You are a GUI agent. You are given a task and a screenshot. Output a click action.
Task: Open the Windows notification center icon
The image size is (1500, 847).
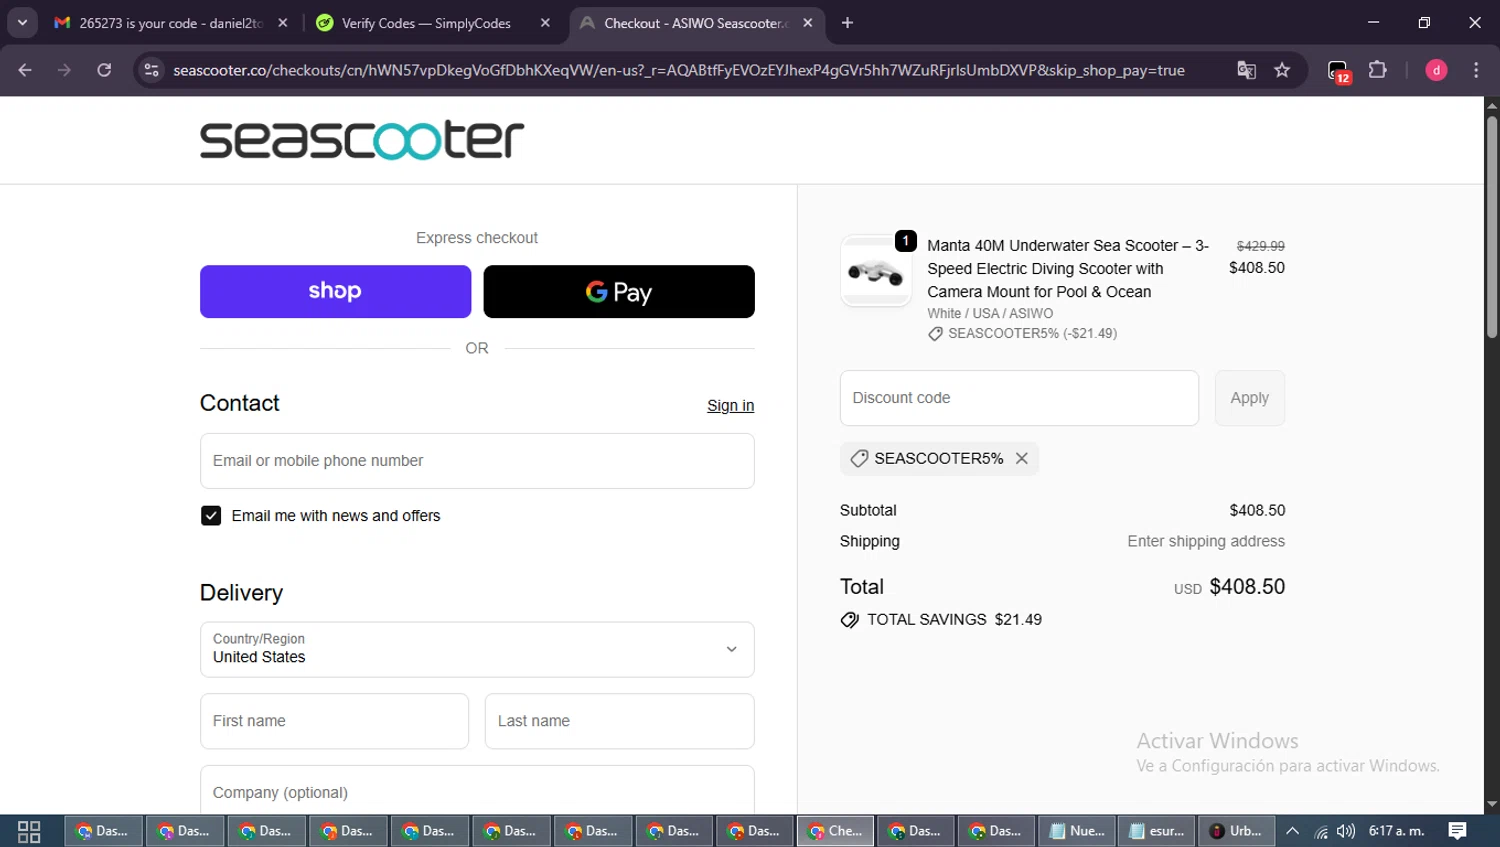tap(1458, 831)
